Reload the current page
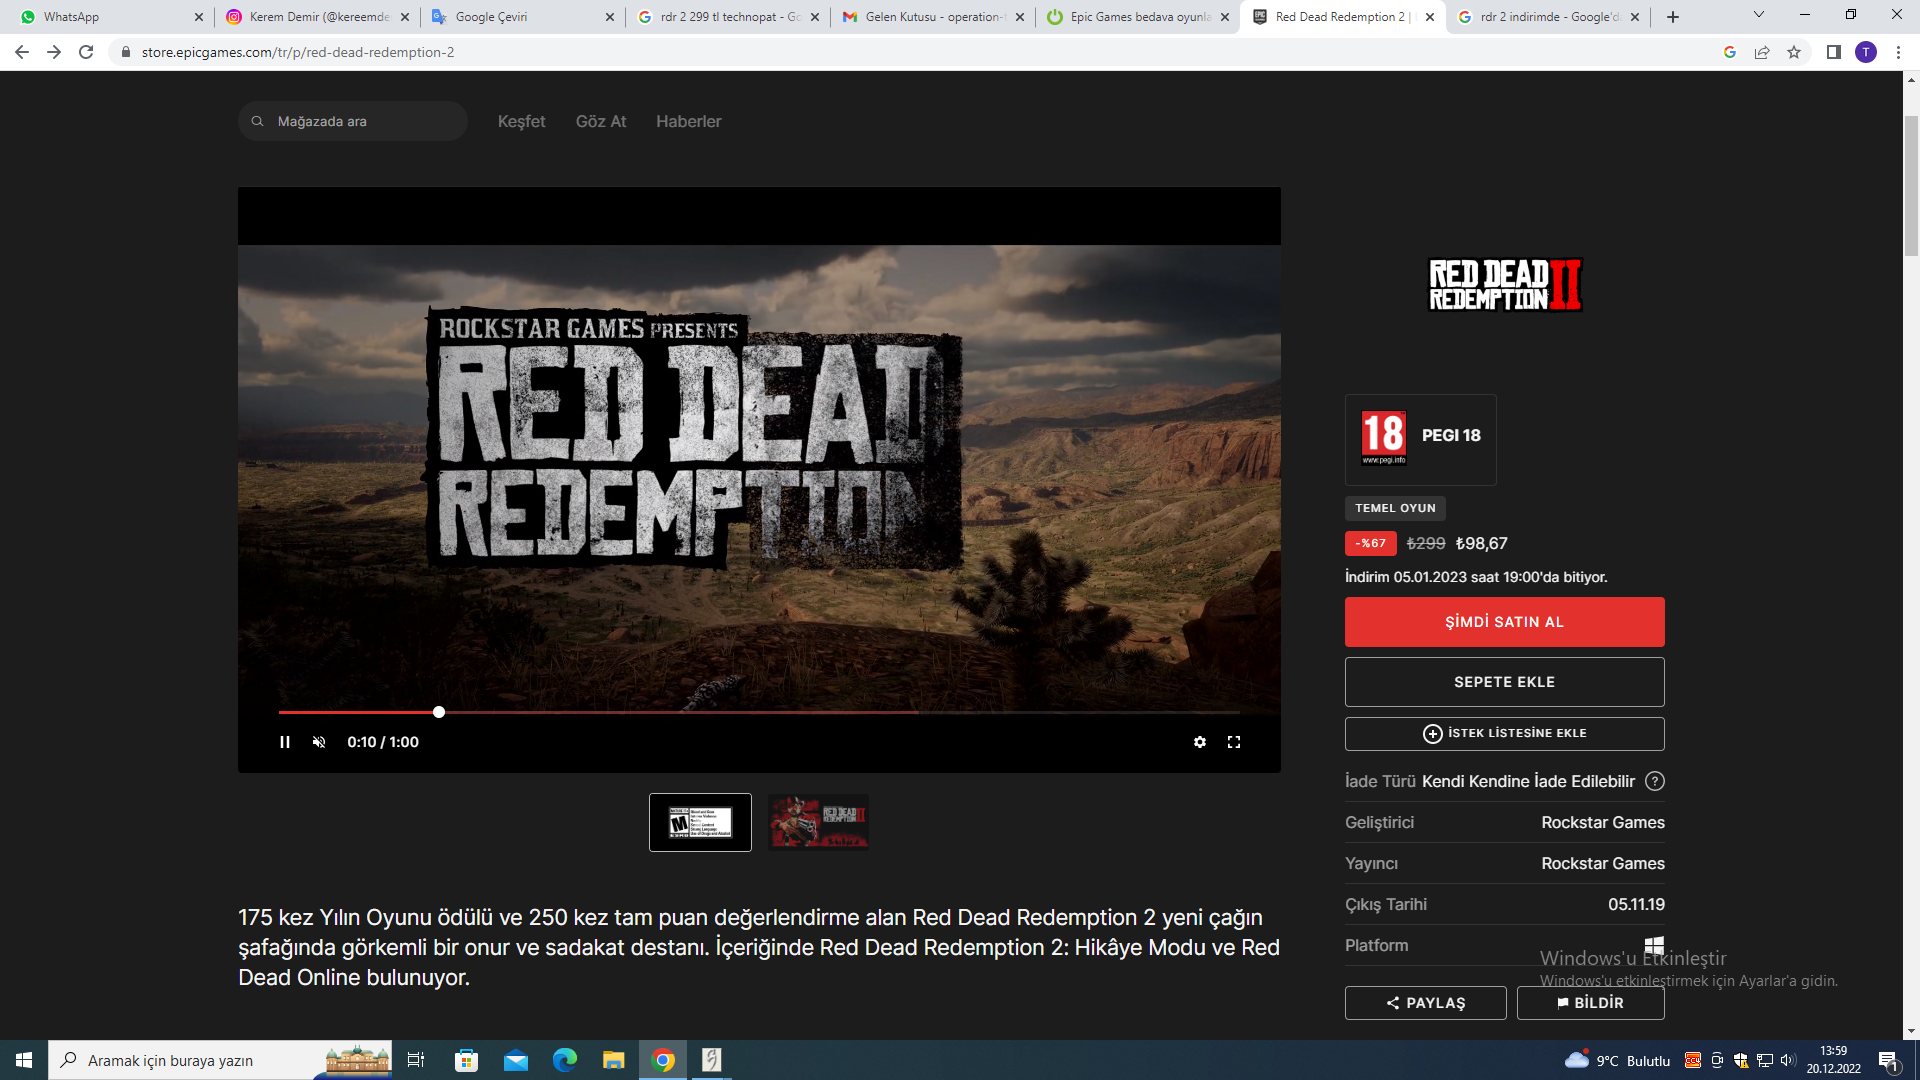 pyautogui.click(x=86, y=52)
